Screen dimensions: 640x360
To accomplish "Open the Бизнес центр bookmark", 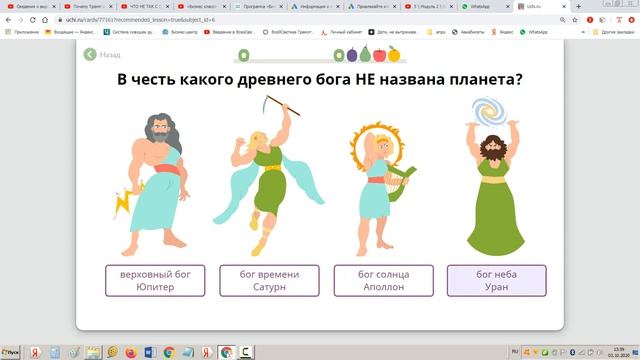I will tap(180, 32).
